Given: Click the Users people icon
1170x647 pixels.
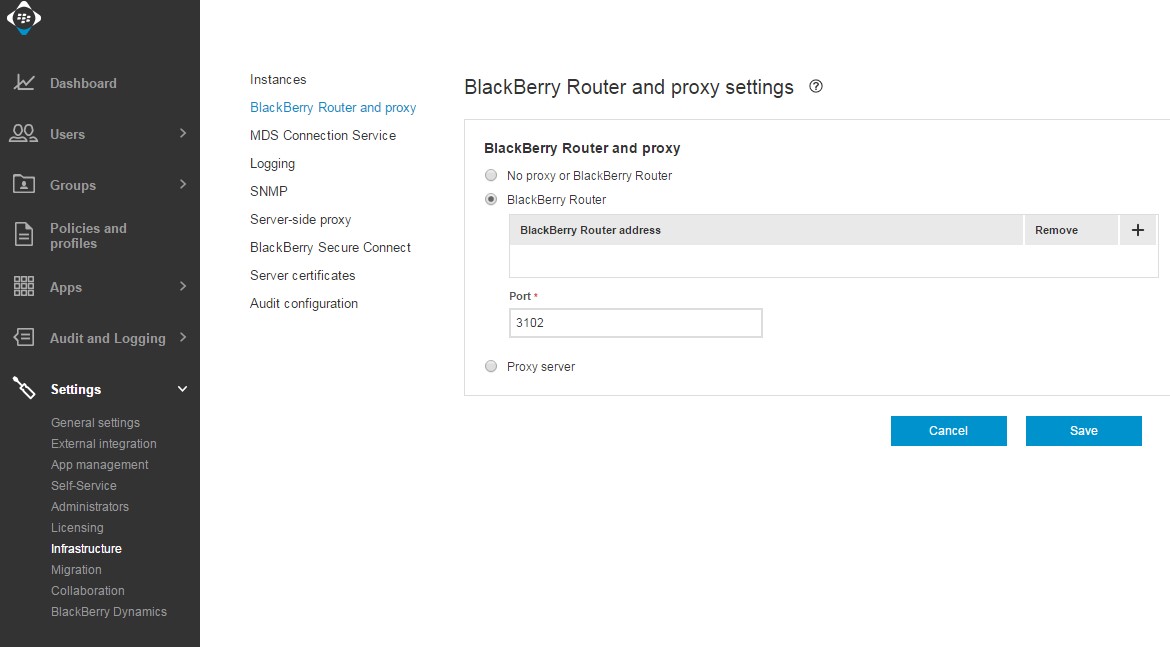Looking at the screenshot, I should click(x=24, y=134).
